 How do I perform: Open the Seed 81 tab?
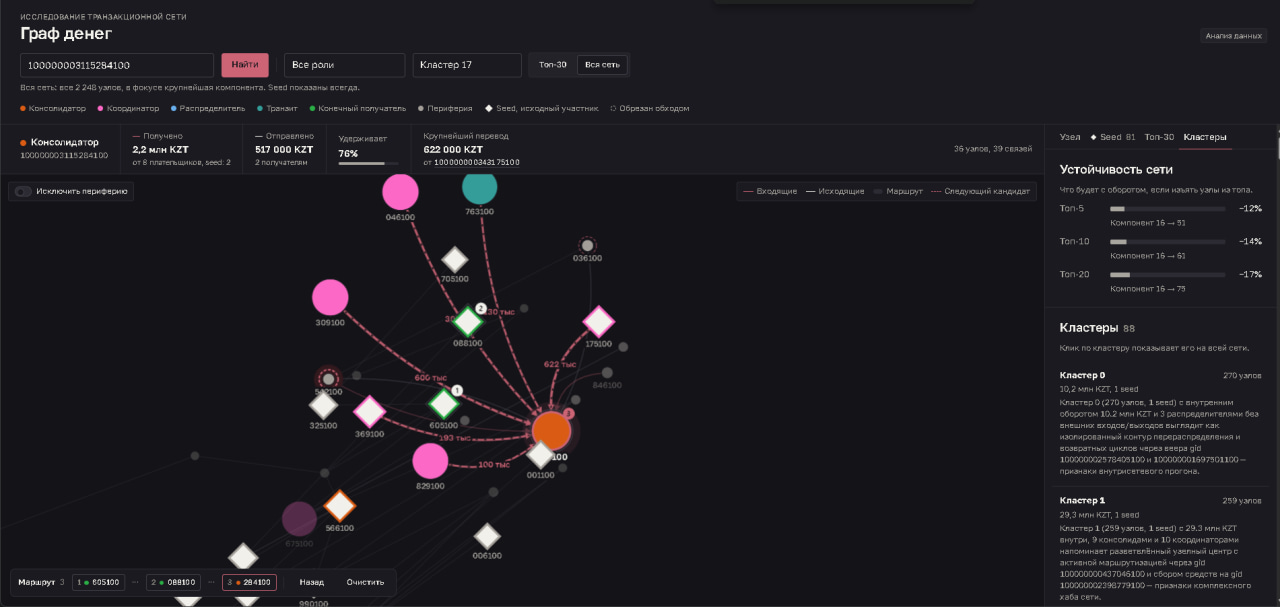click(1112, 137)
